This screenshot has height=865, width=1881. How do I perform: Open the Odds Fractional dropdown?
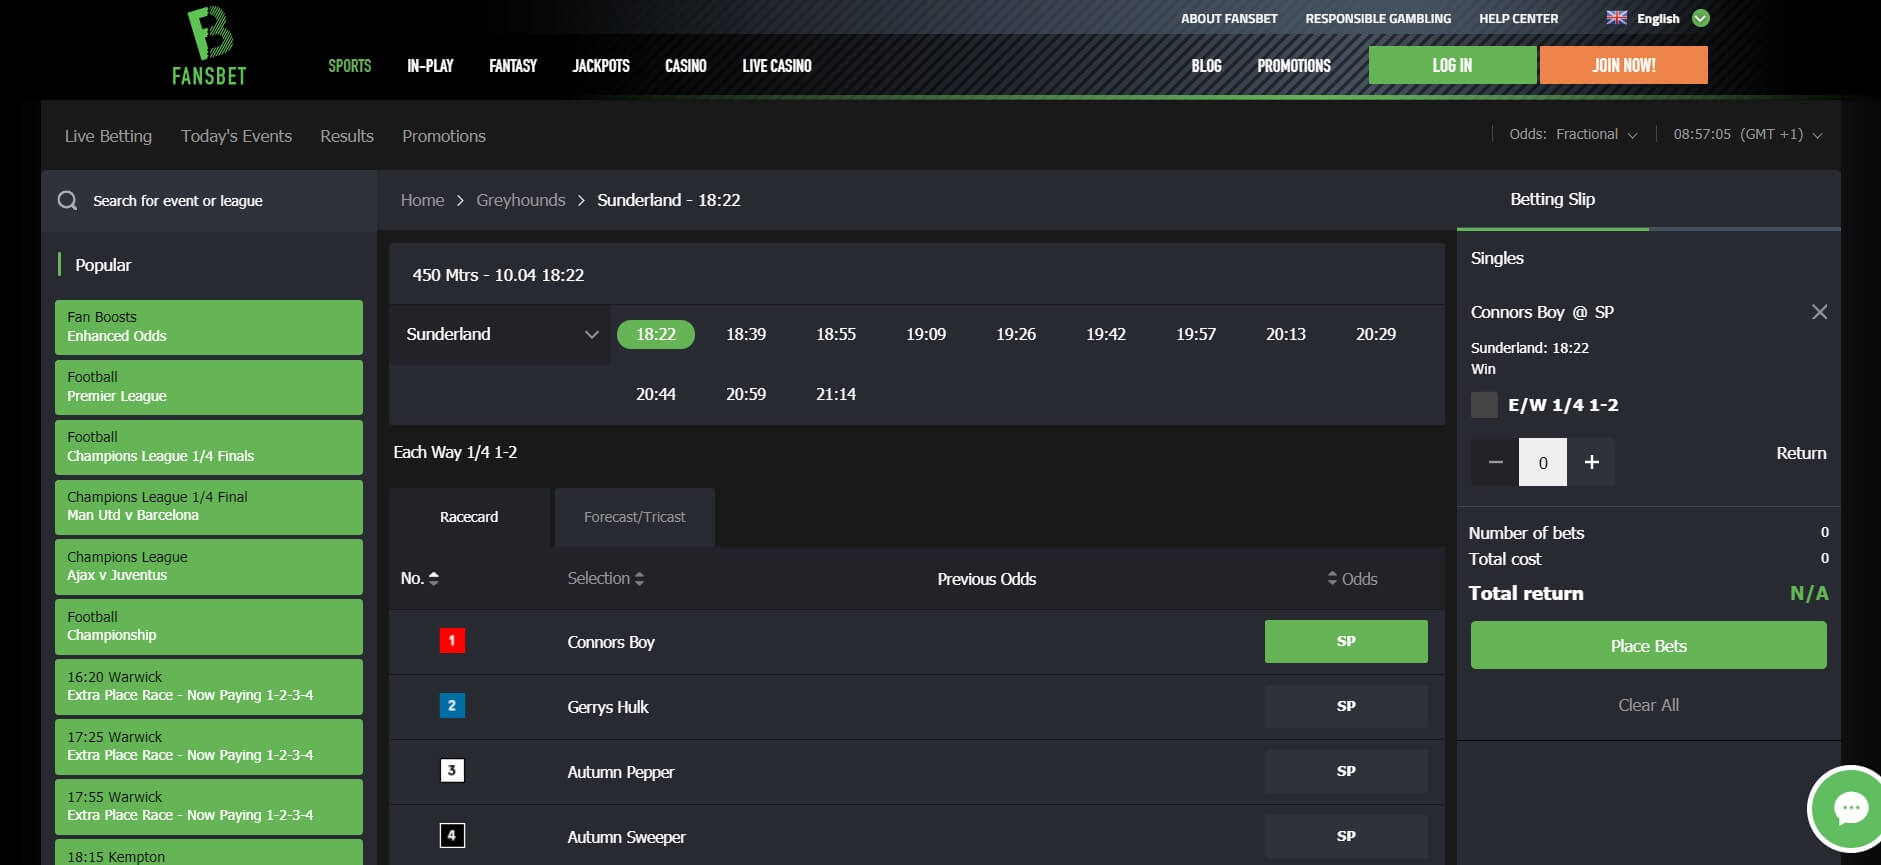tap(1573, 134)
